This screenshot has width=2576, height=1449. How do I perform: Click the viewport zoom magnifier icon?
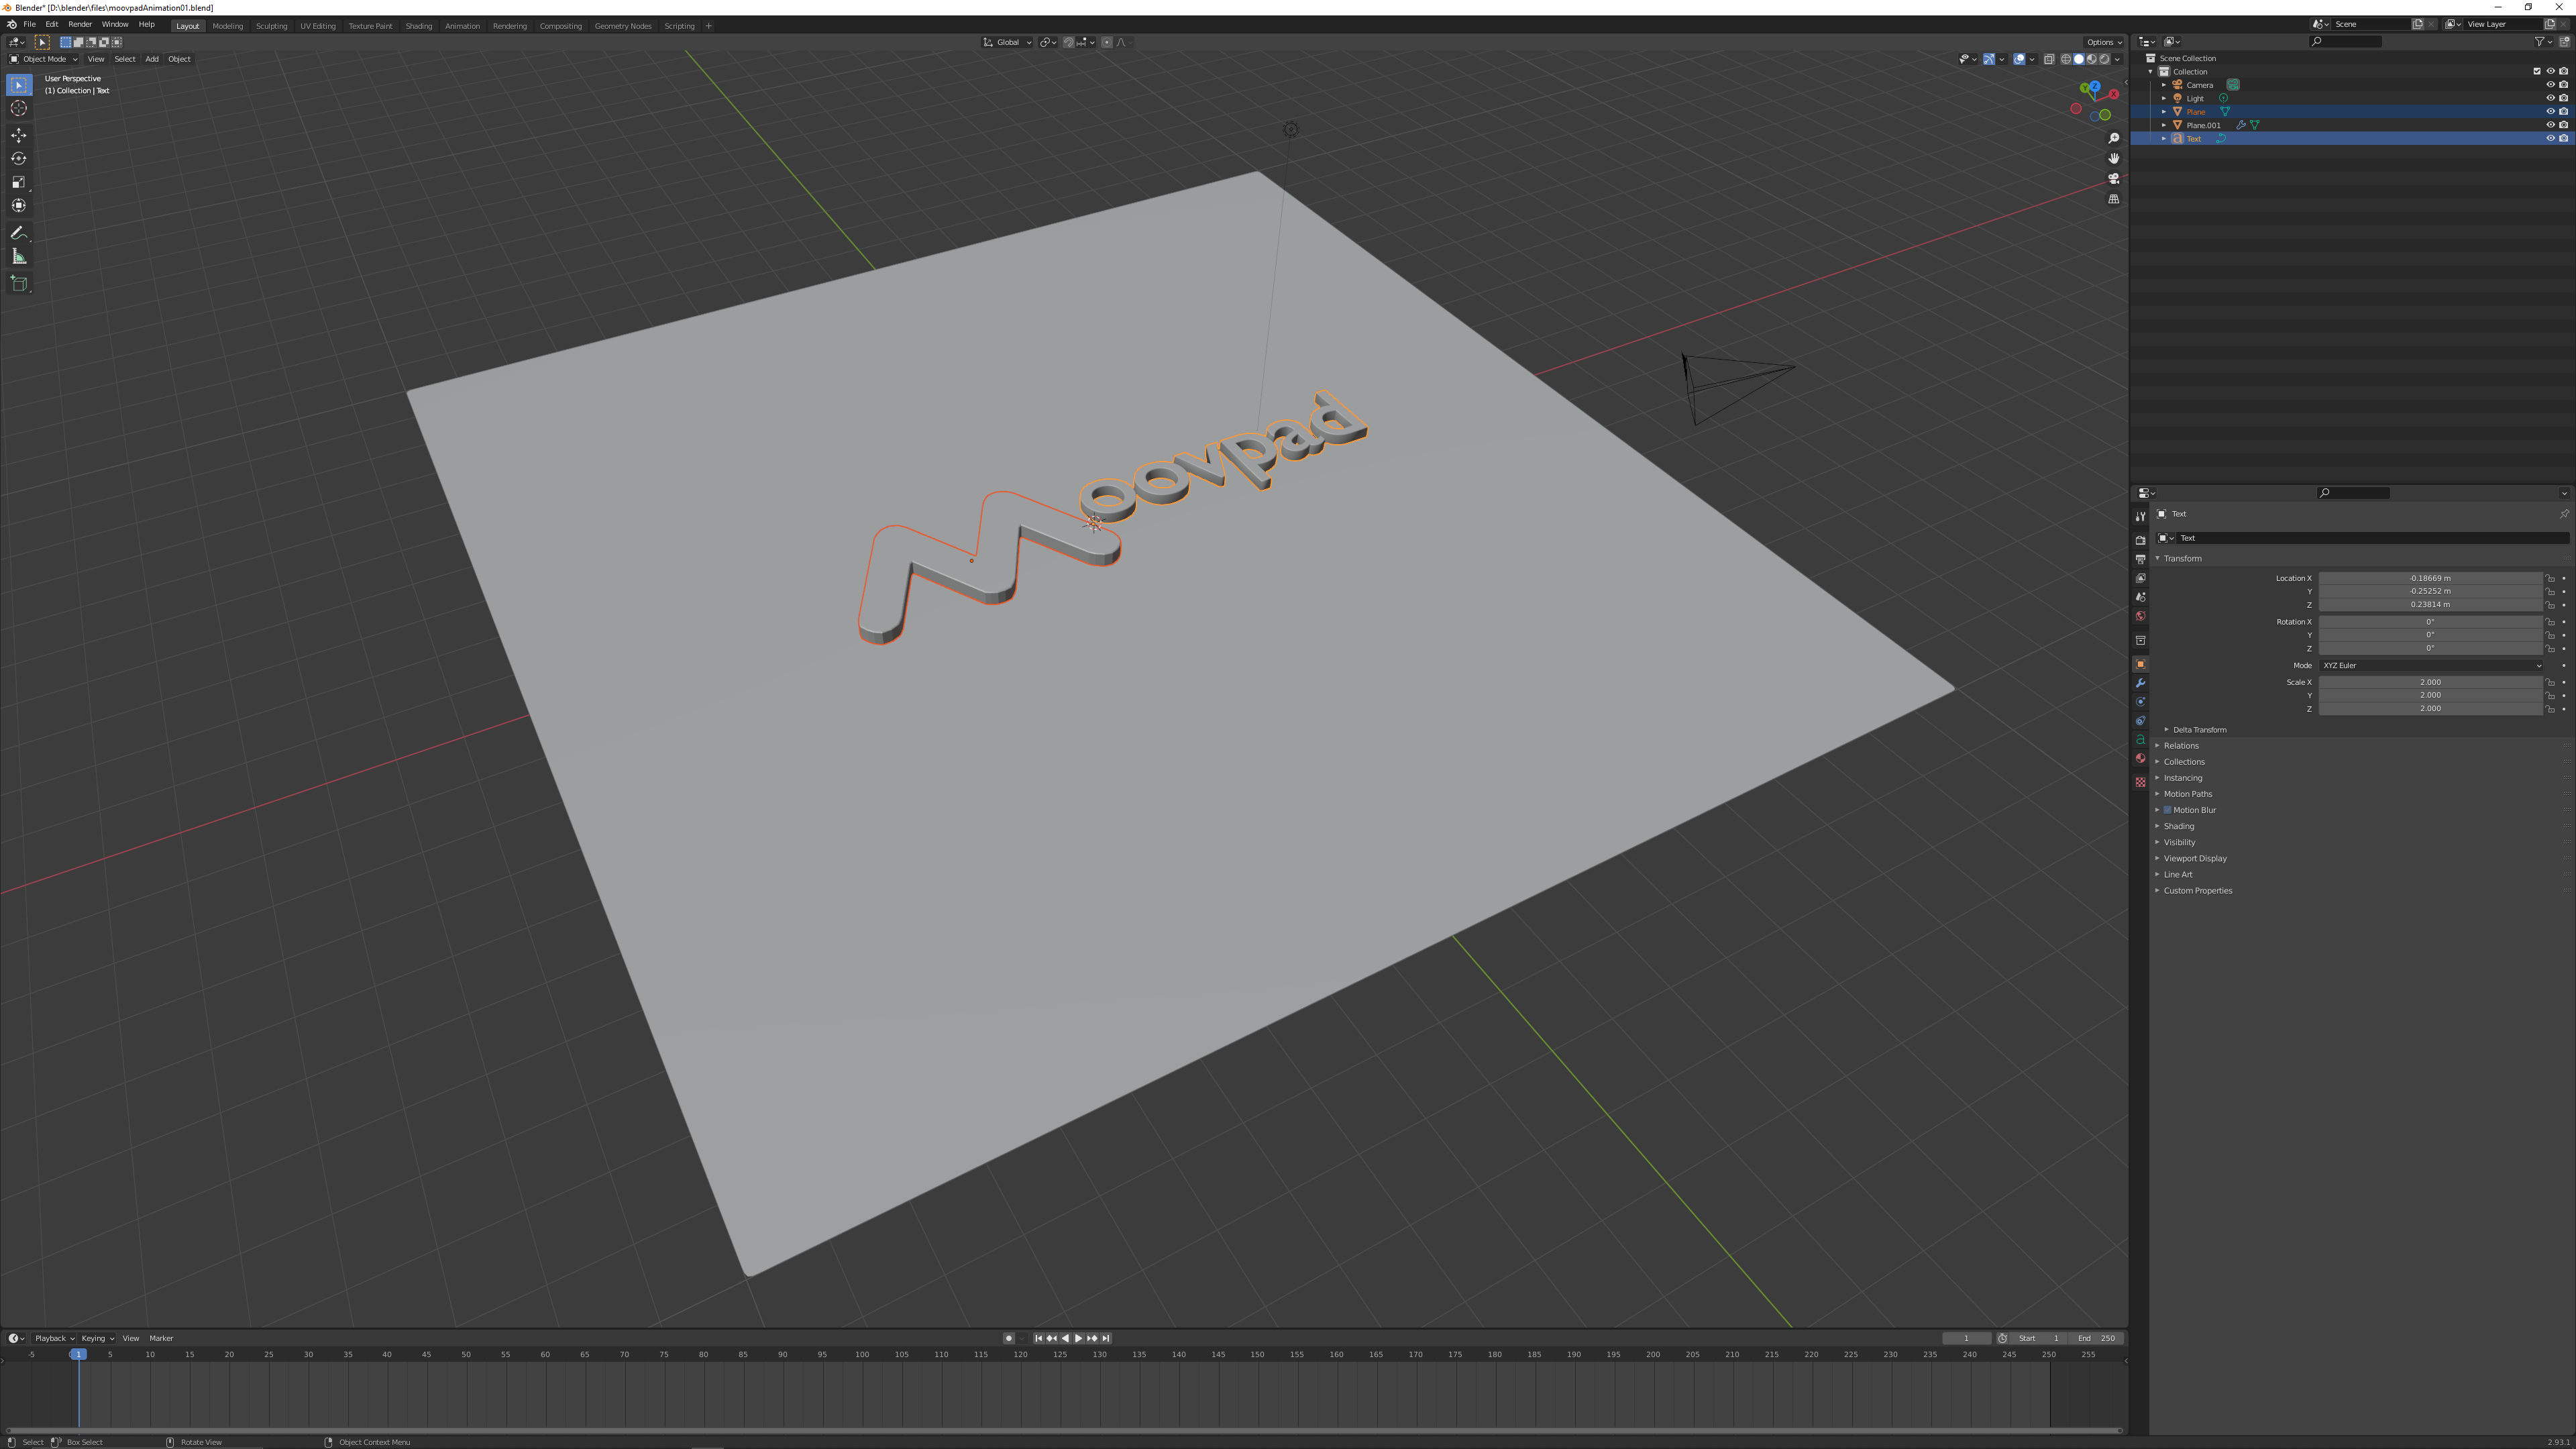click(2113, 138)
